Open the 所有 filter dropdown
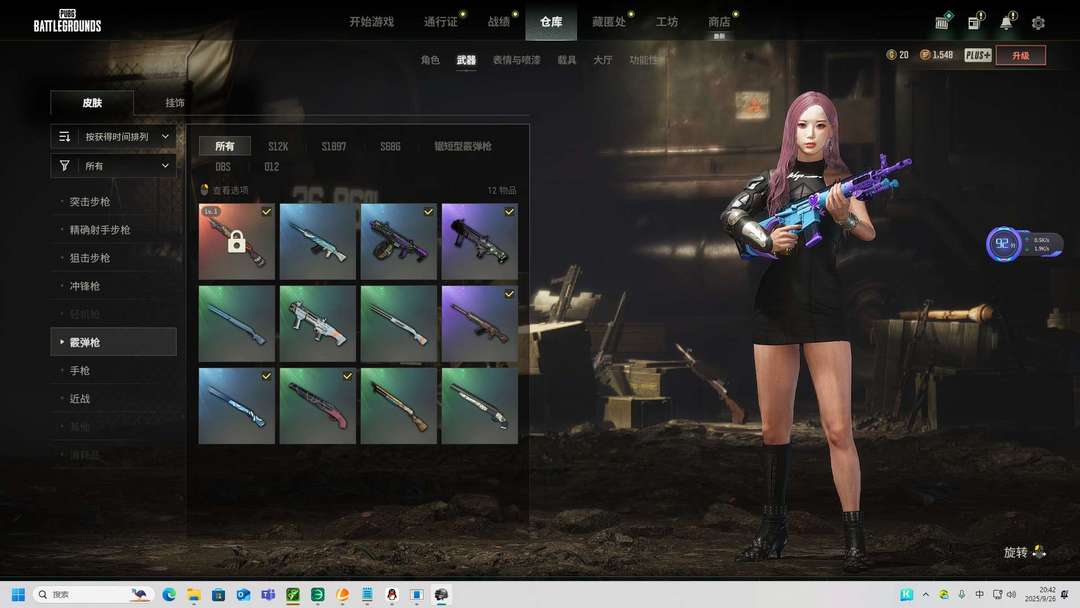This screenshot has width=1080, height=608. click(x=114, y=166)
